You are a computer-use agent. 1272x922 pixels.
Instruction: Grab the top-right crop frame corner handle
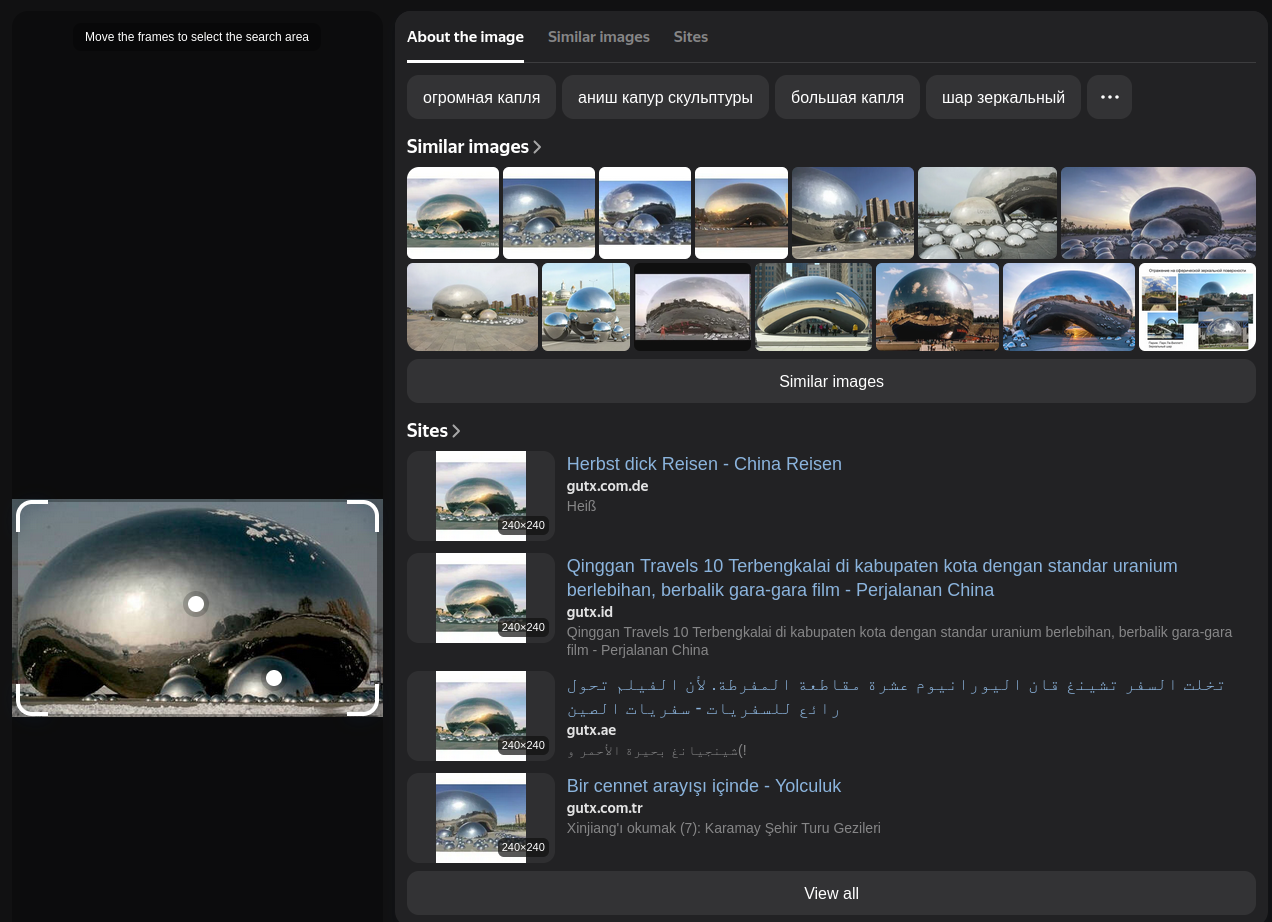pyautogui.click(x=363, y=516)
